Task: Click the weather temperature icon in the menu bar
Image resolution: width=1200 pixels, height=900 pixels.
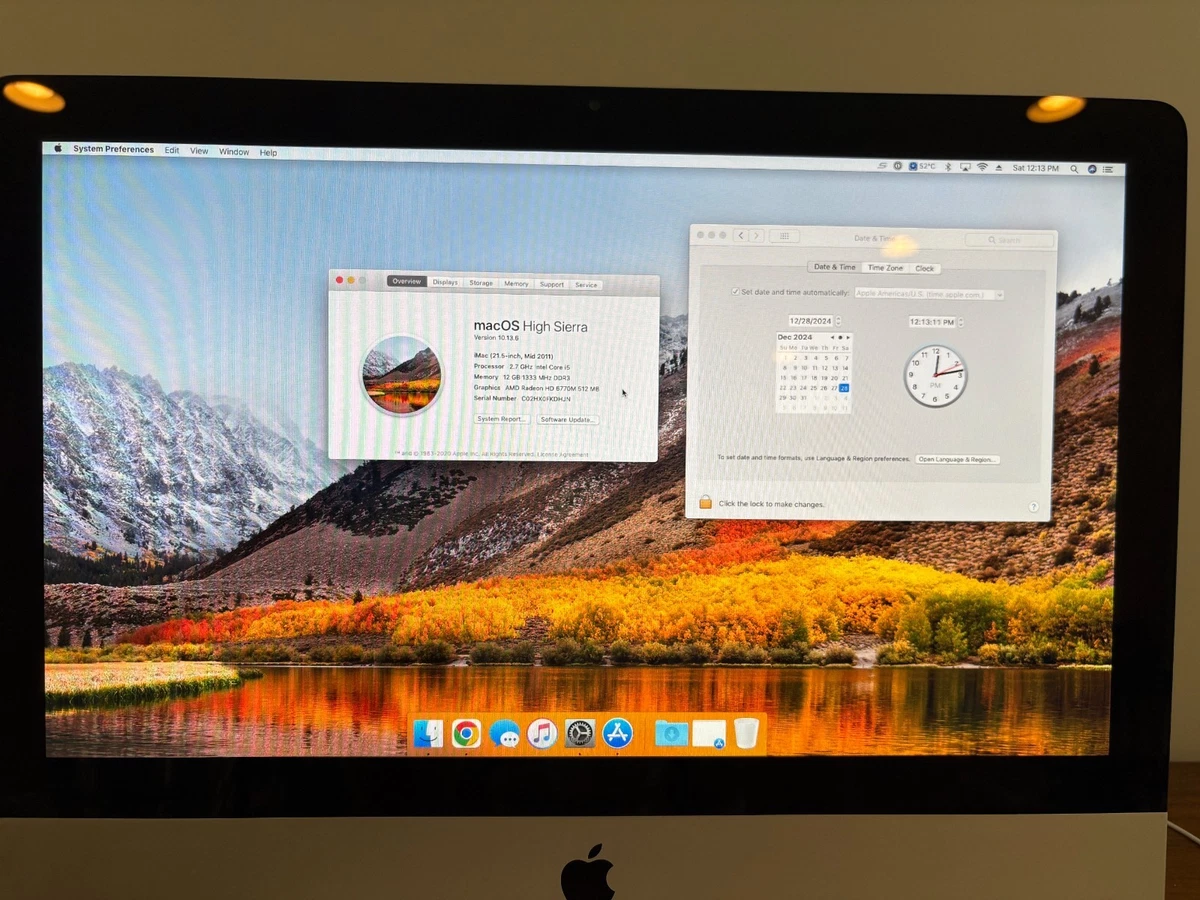Action: [x=913, y=167]
